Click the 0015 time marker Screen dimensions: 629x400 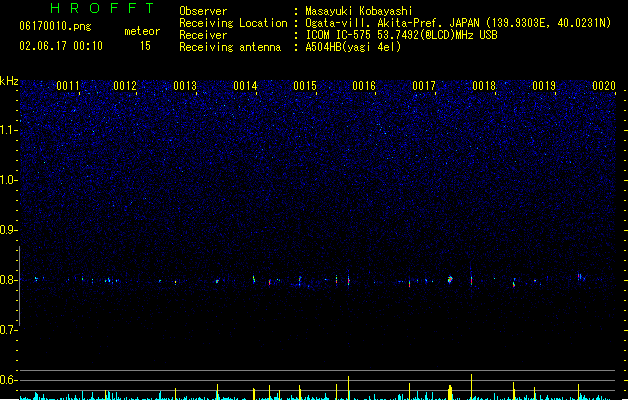[305, 86]
